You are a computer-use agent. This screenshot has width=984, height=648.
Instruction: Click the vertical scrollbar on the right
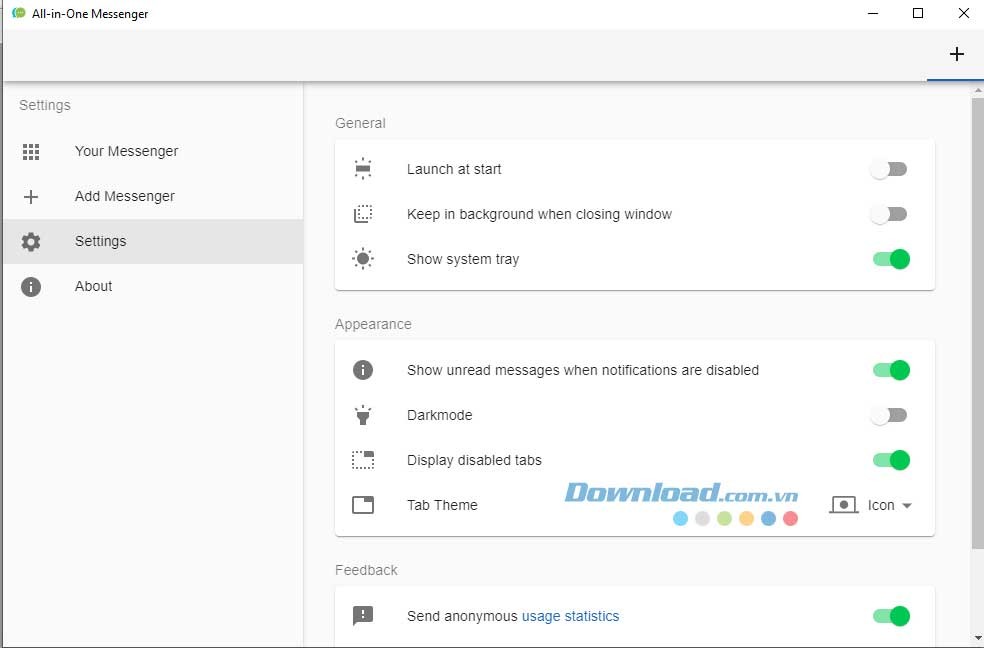click(977, 320)
